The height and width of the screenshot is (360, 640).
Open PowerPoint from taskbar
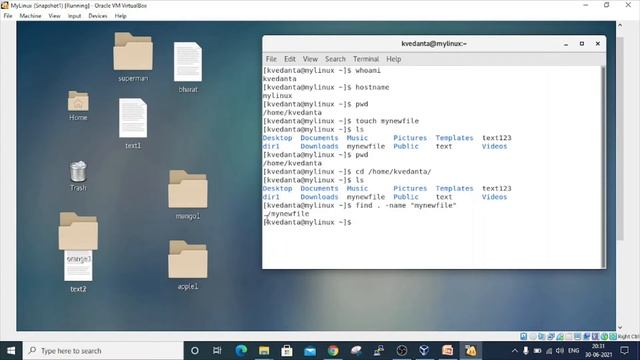[447, 351]
